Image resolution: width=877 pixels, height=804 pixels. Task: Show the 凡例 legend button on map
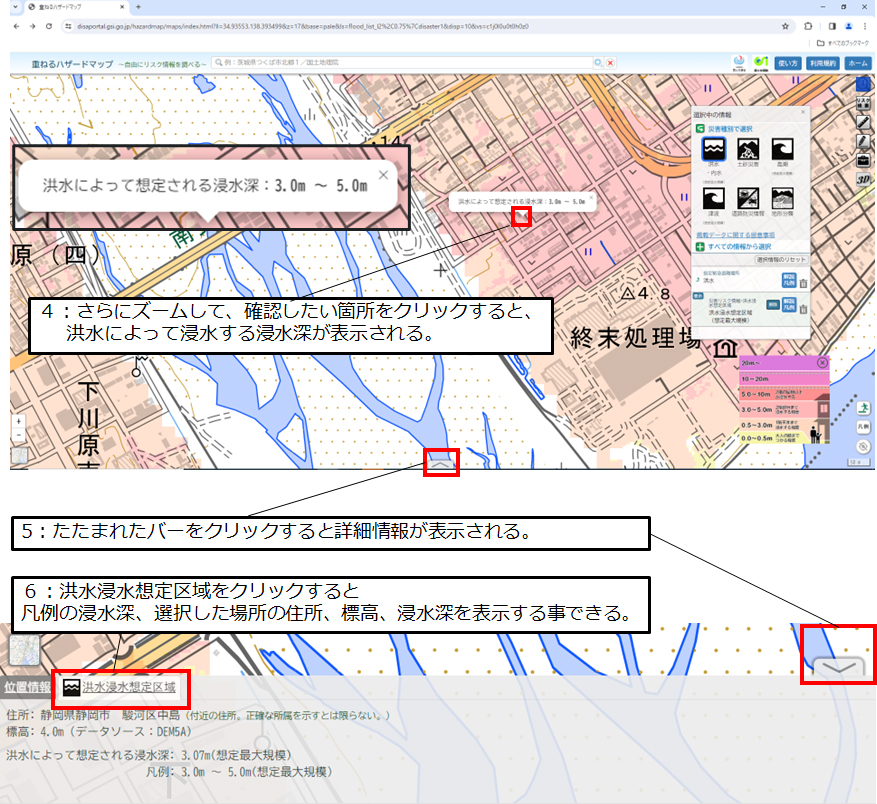864,427
